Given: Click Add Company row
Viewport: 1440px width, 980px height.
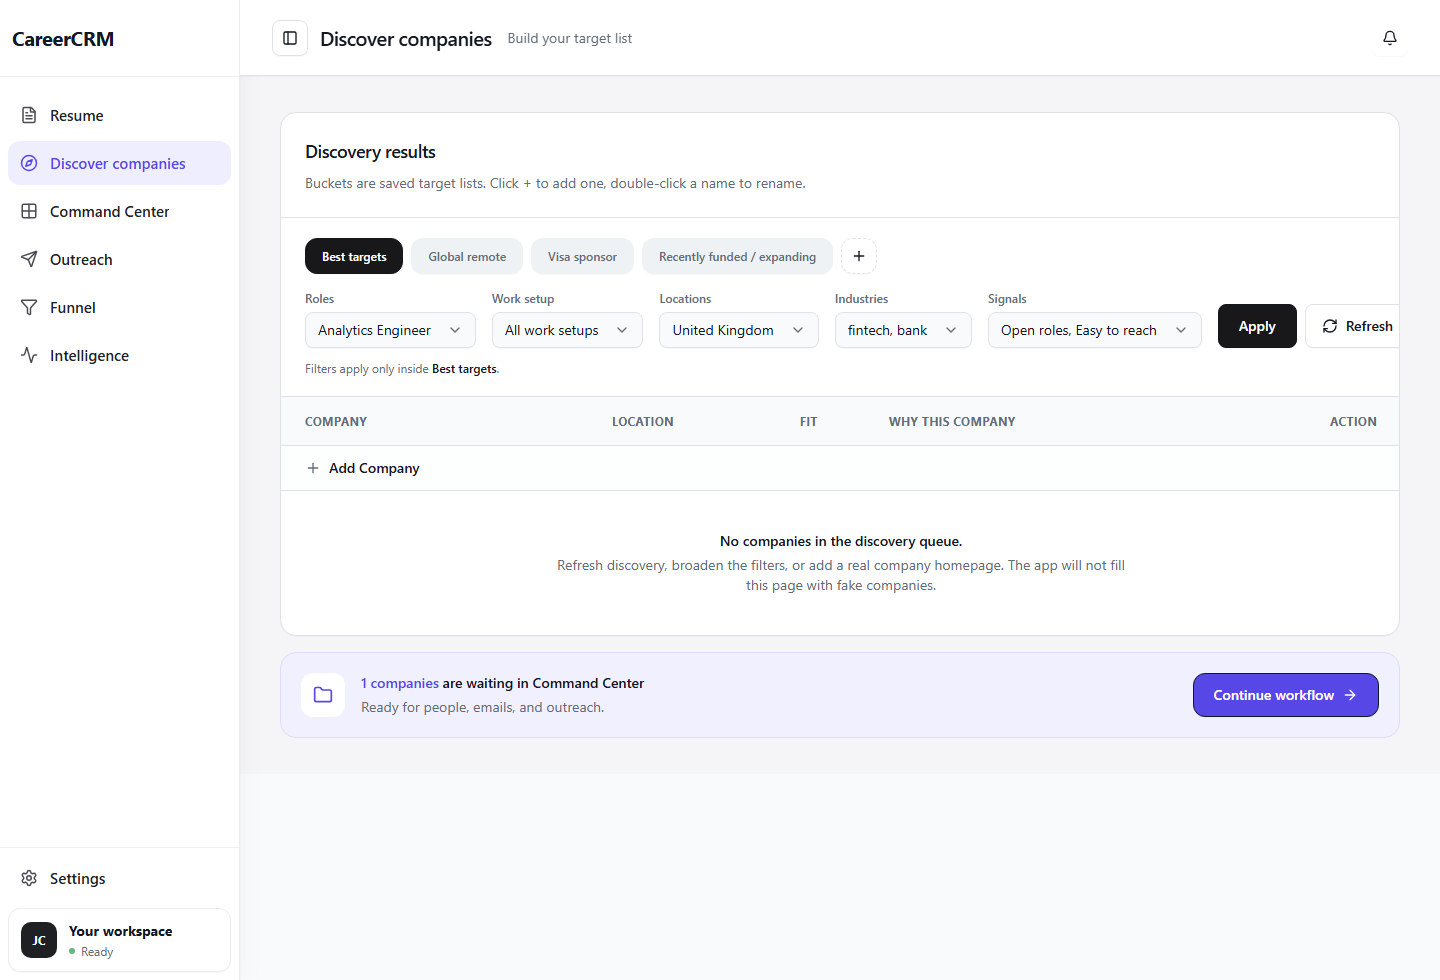Looking at the screenshot, I should [840, 468].
